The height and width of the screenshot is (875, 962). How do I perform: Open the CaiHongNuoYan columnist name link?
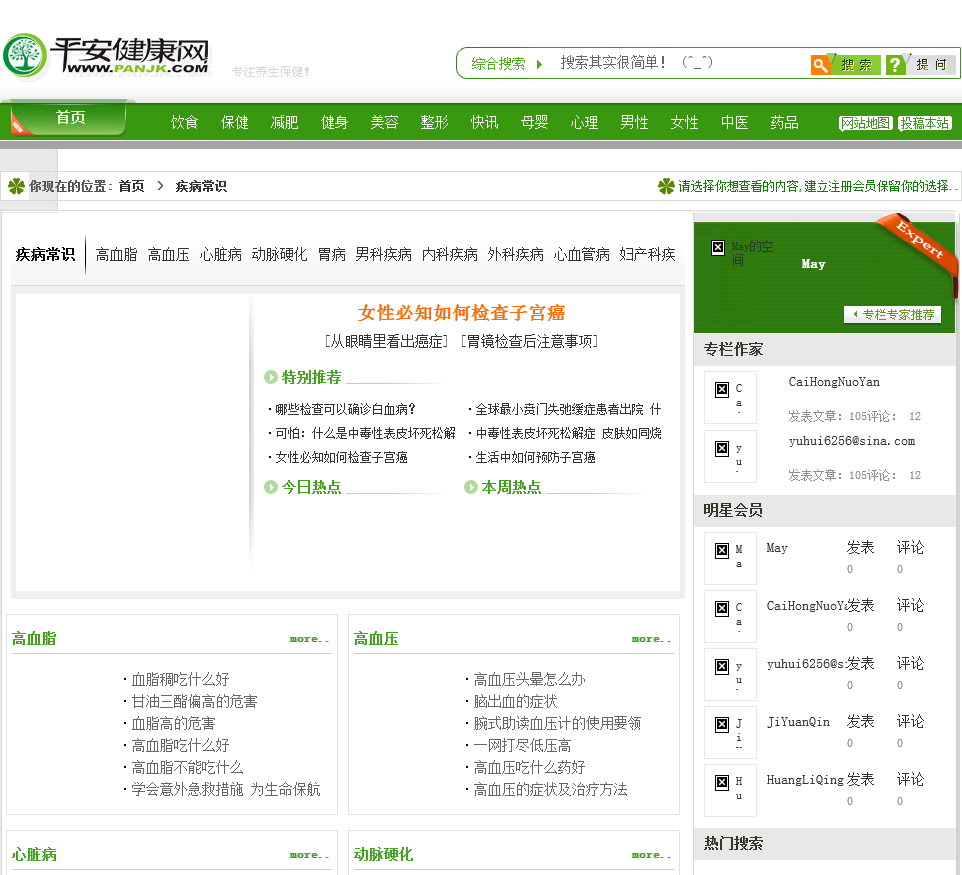(x=834, y=382)
